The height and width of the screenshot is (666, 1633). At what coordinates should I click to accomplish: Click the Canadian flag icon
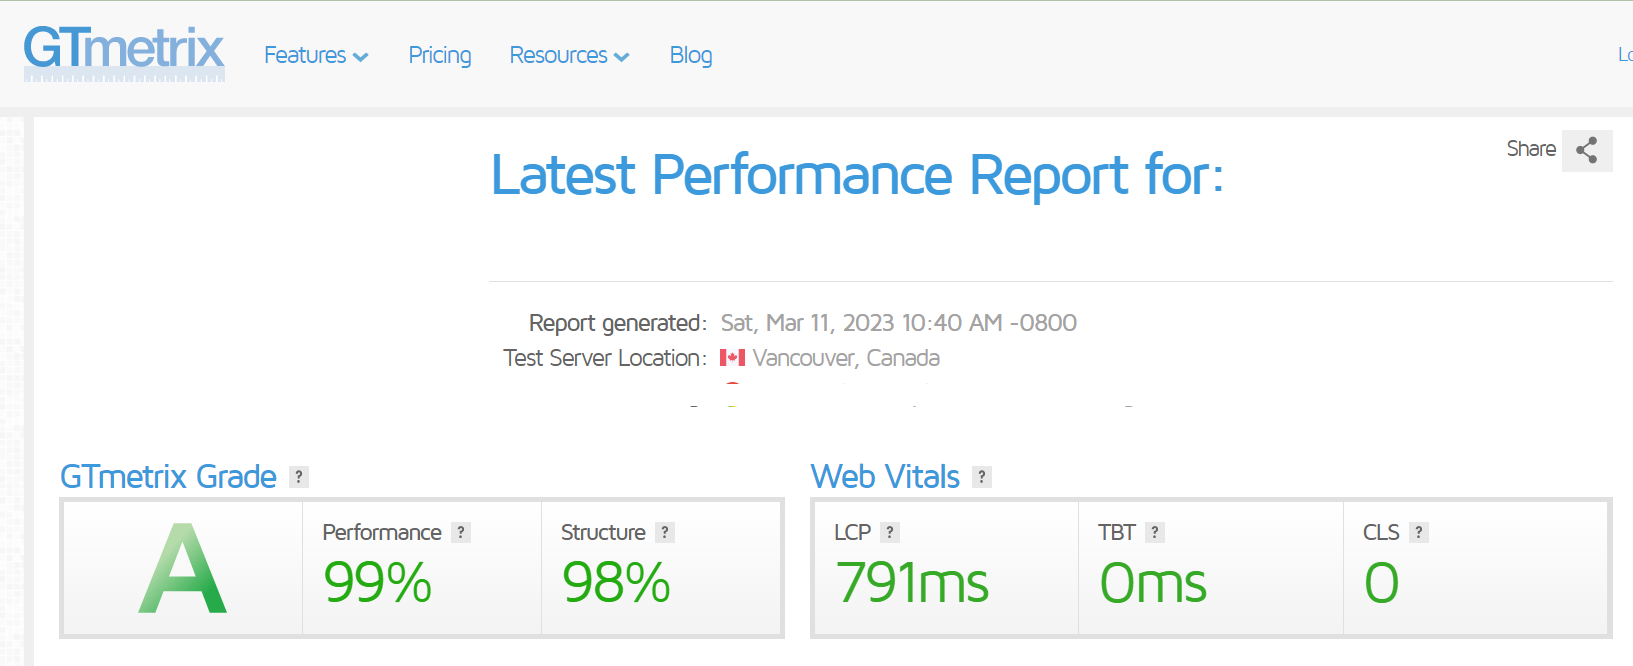(x=732, y=358)
